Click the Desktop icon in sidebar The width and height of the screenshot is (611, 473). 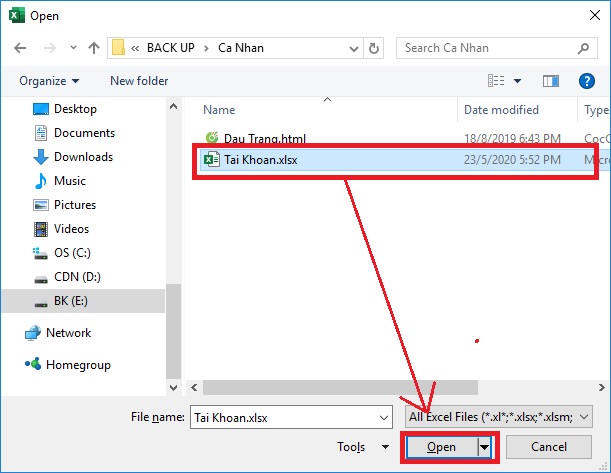pyautogui.click(x=41, y=109)
